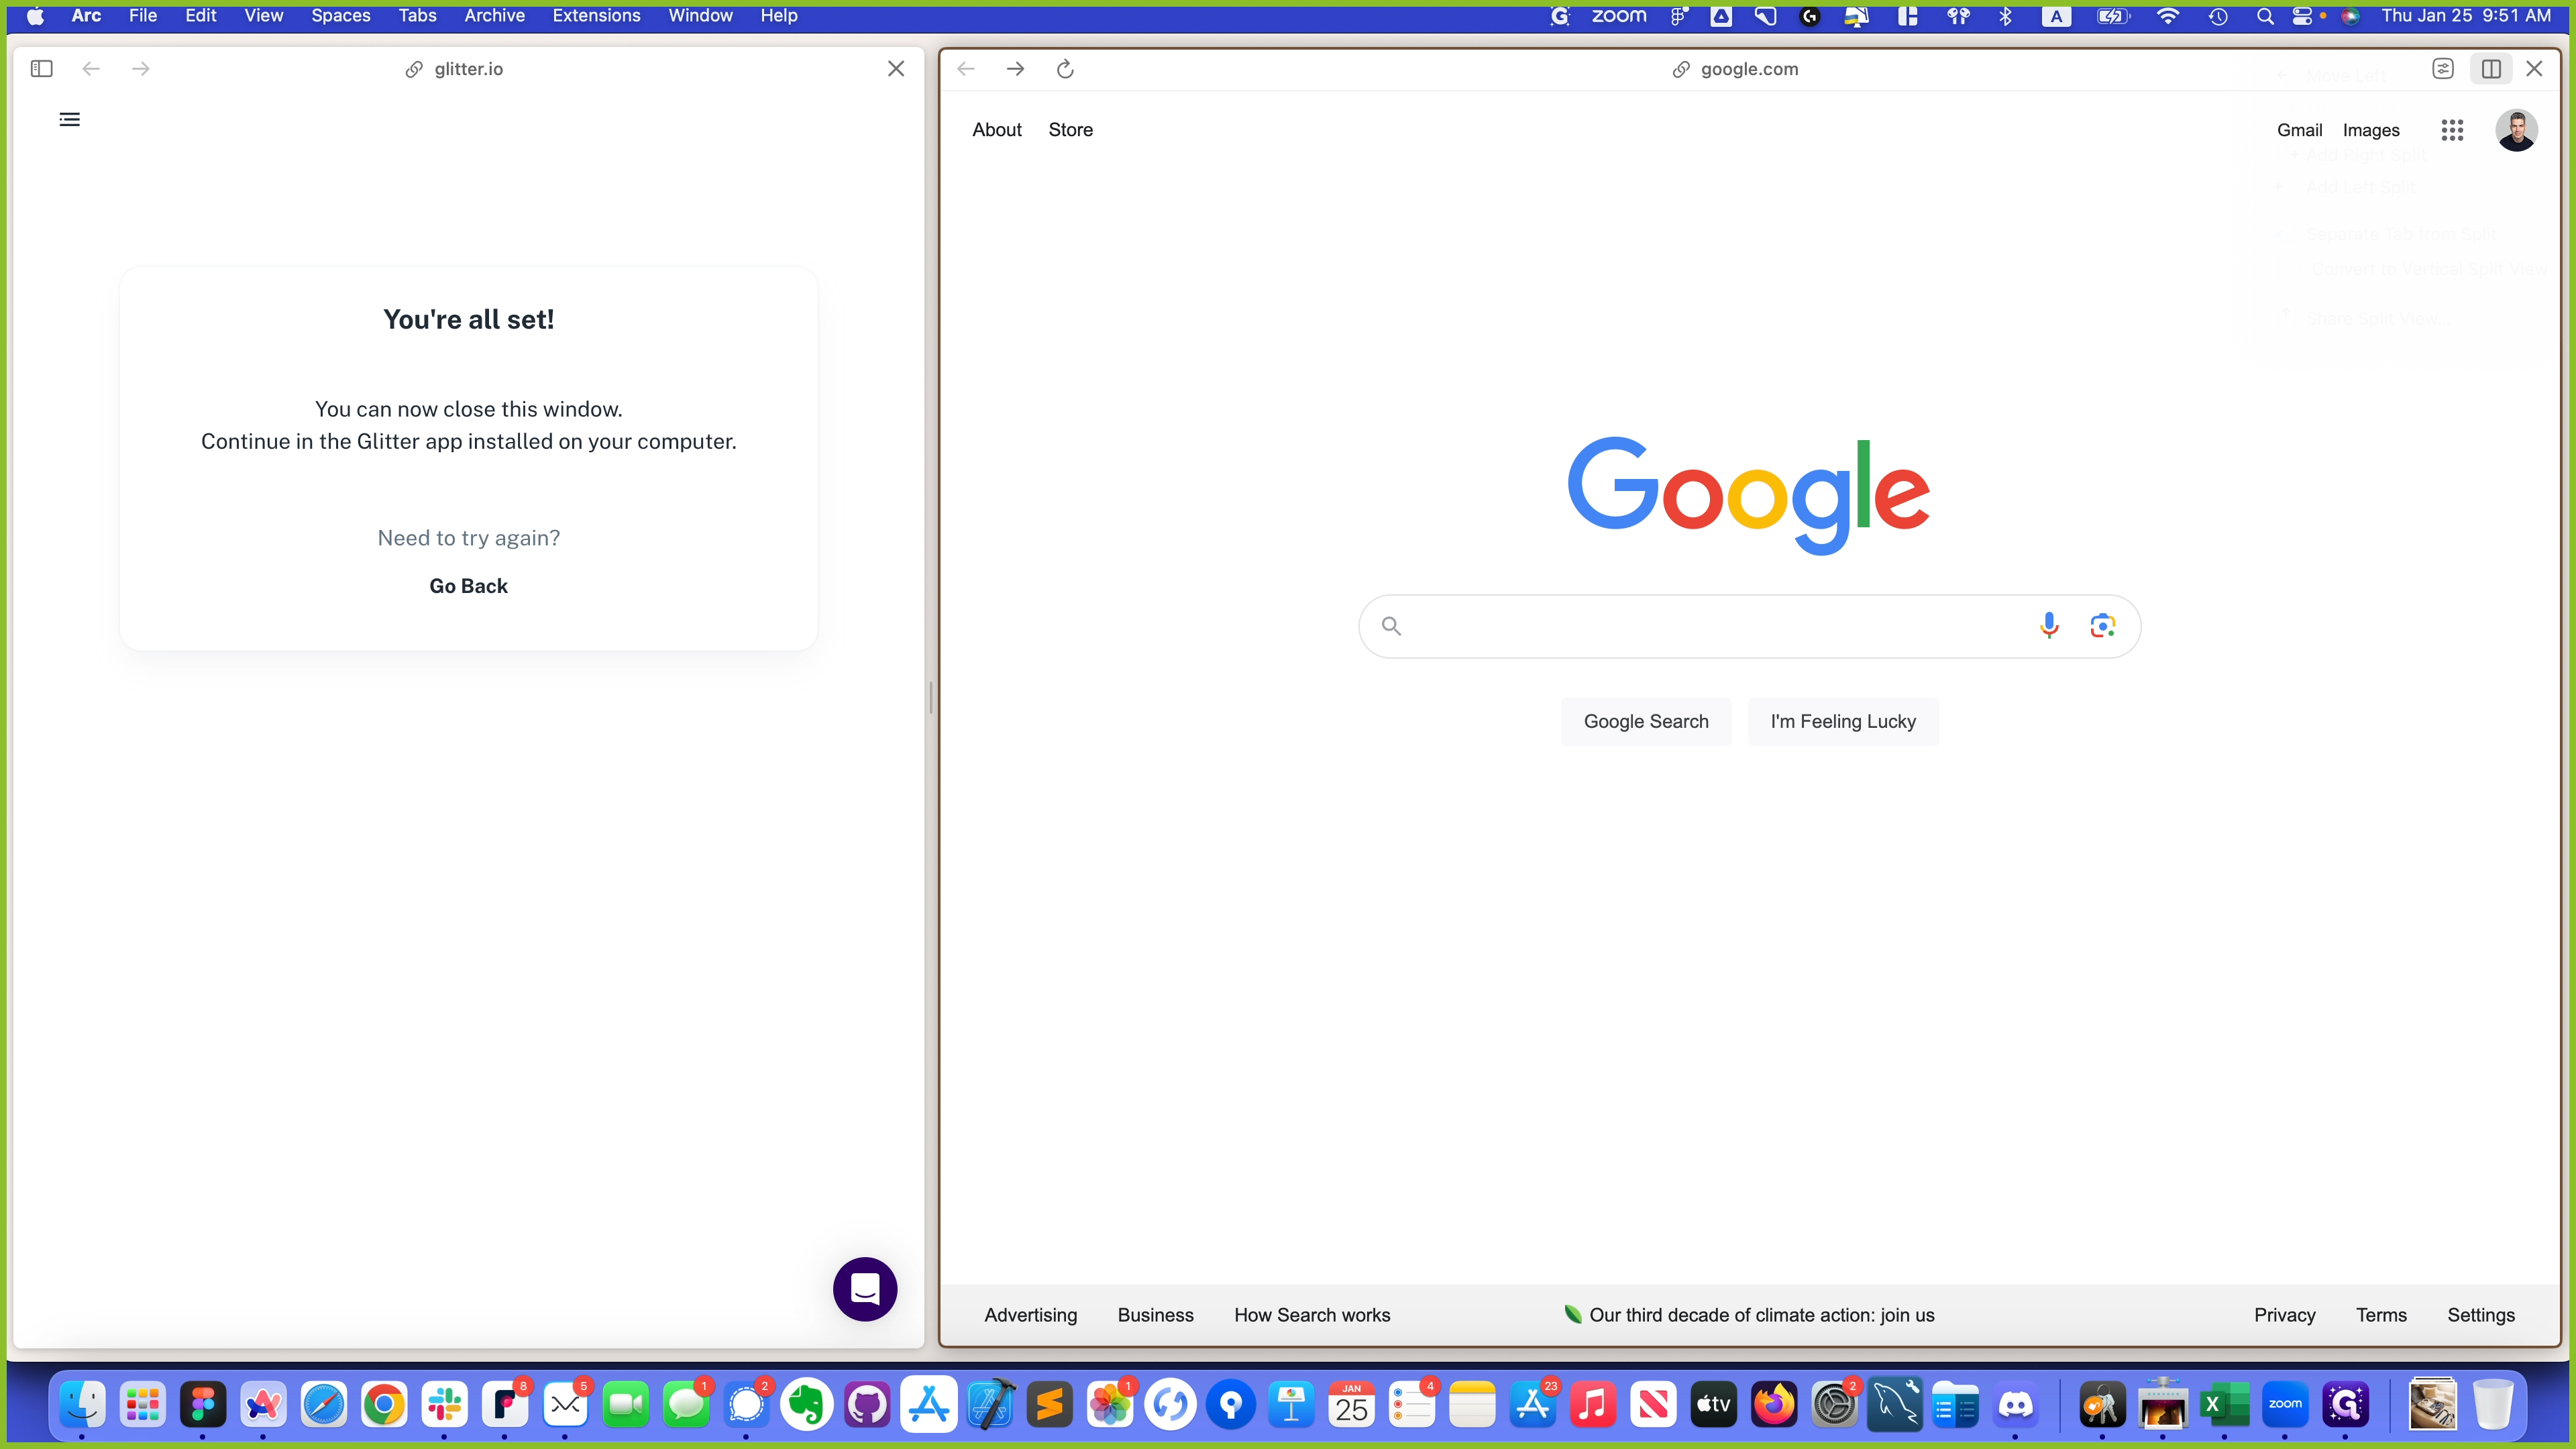The height and width of the screenshot is (1449, 2576).
Task: Open Google Lens image search
Action: [x=2102, y=626]
